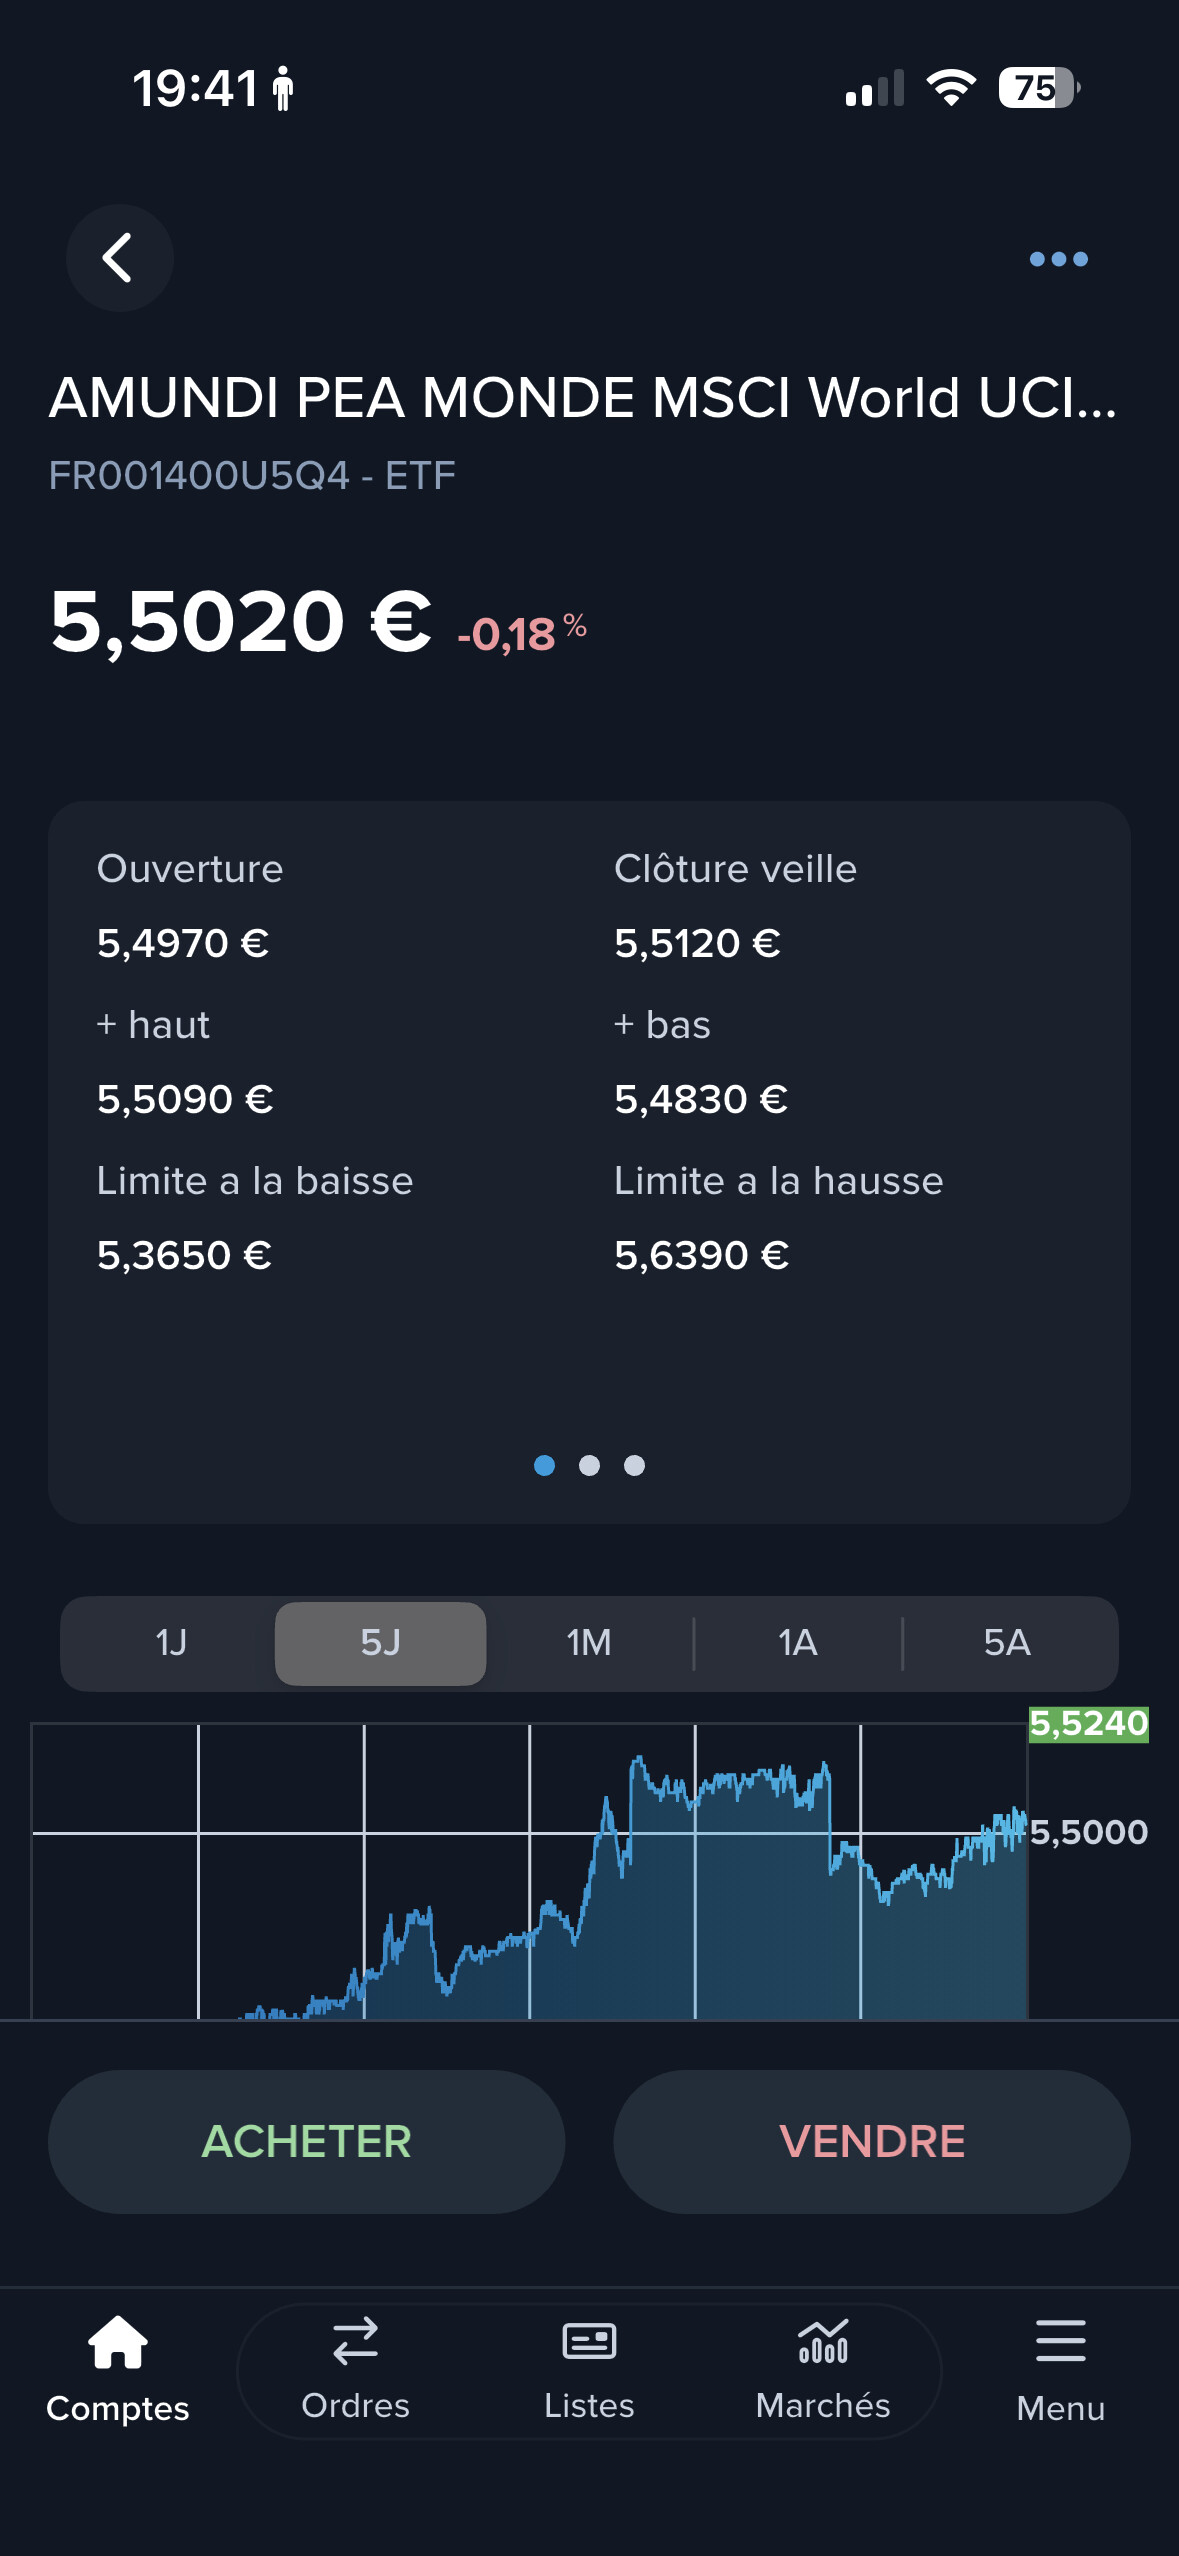Select the 1J chart period
Screen dimensions: 1179x2556
[x=171, y=1643]
